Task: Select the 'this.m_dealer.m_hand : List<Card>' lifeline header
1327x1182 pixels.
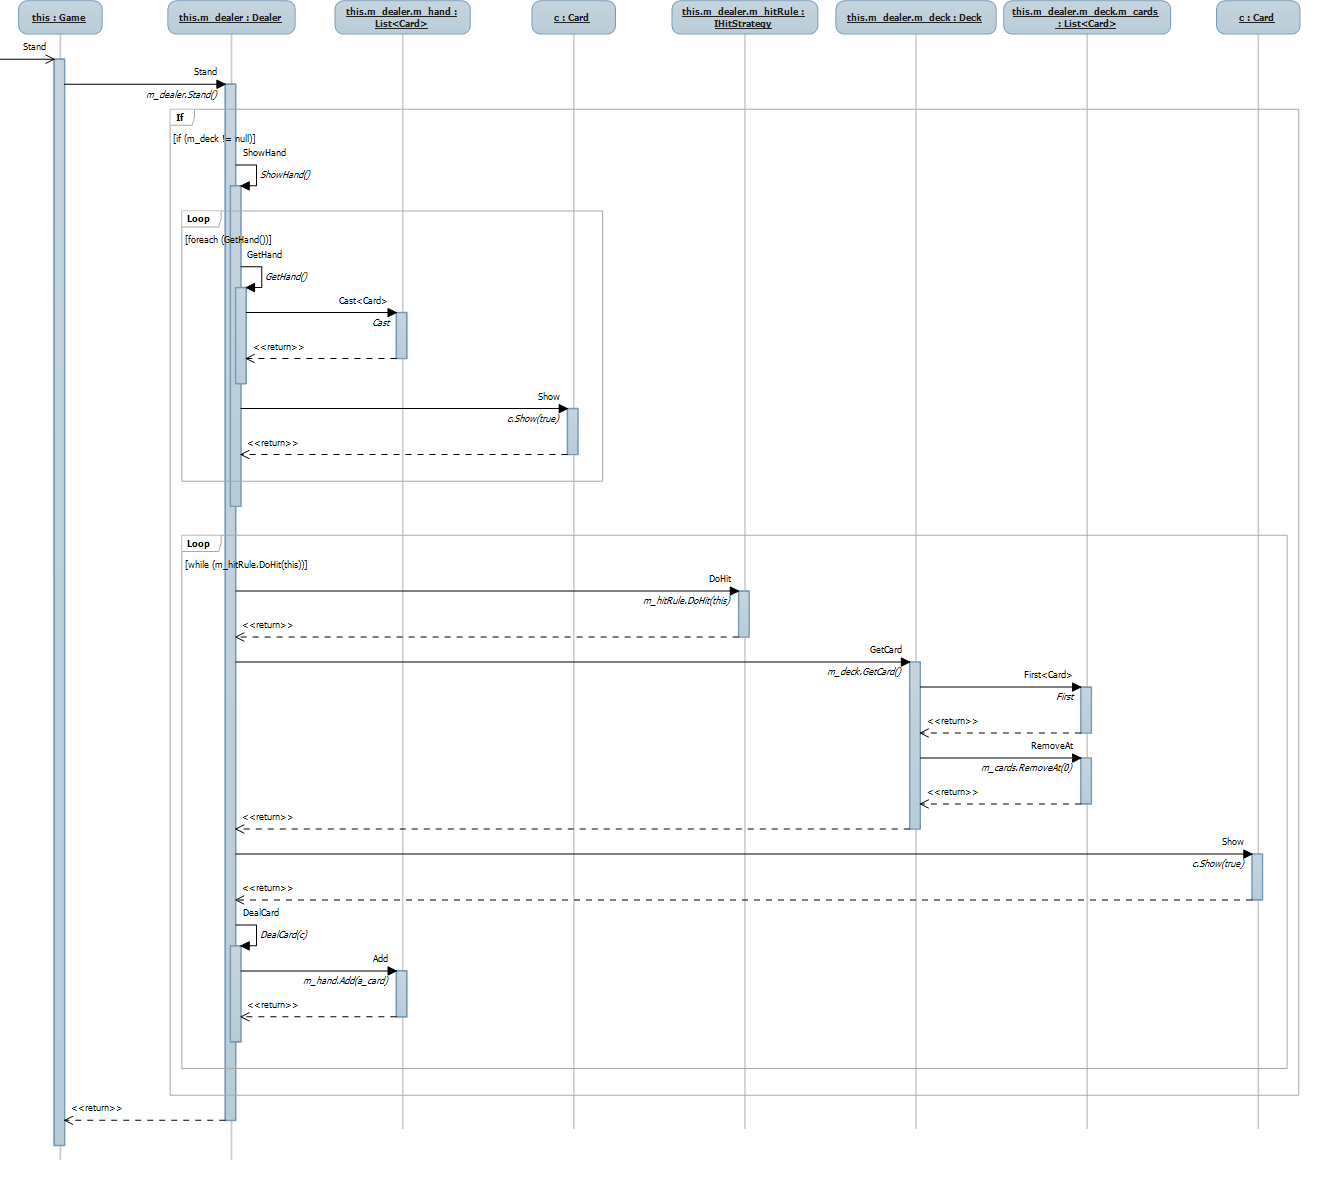Action: click(402, 18)
